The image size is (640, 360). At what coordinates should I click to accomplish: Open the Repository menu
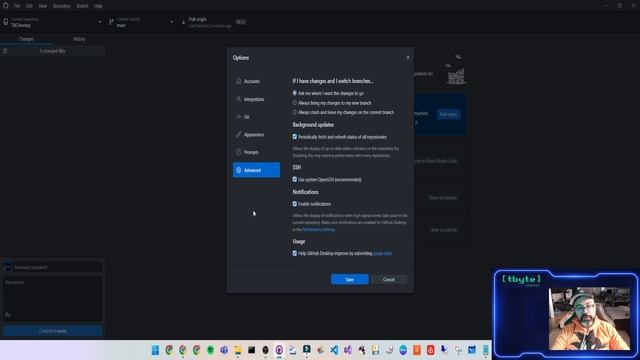[x=62, y=6]
